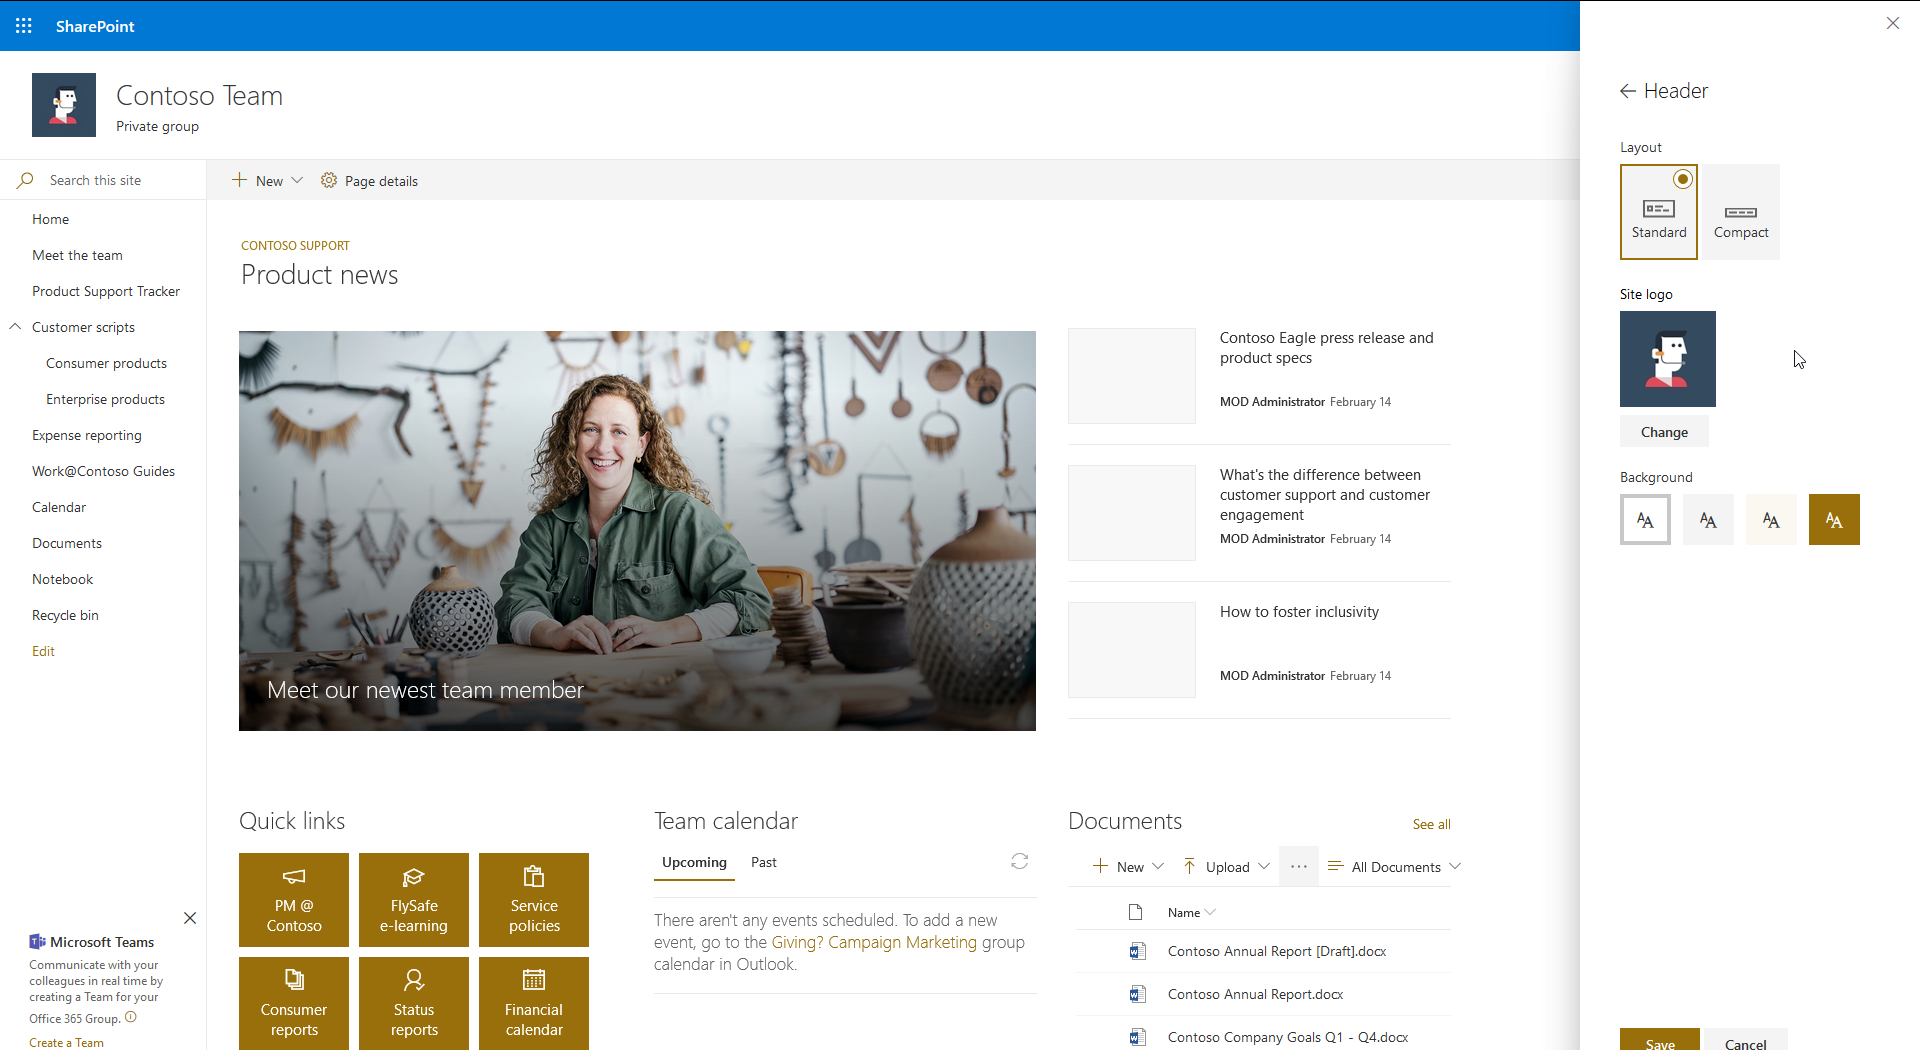This screenshot has height=1050, width=1920.
Task: Open Recycle bin in left navigation
Action: click(65, 615)
